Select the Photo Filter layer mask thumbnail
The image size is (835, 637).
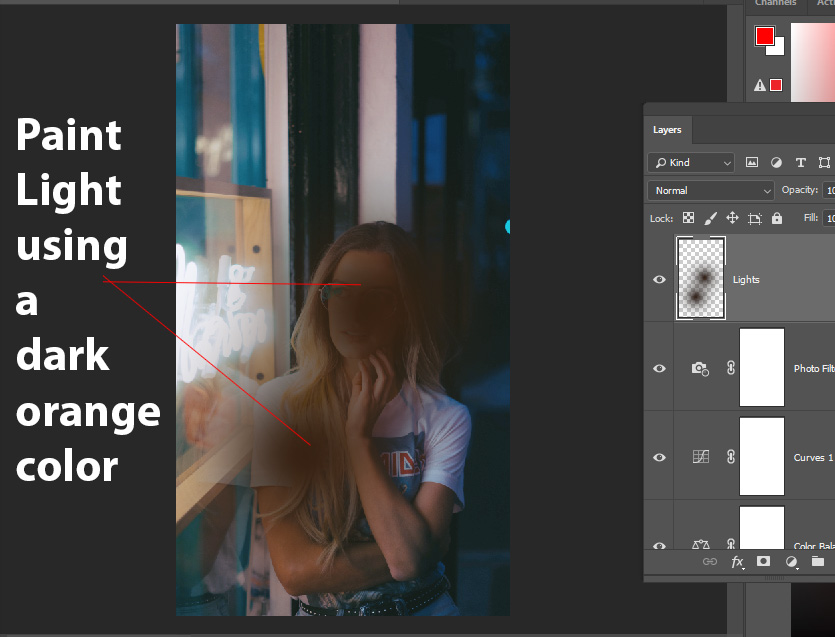(x=762, y=368)
